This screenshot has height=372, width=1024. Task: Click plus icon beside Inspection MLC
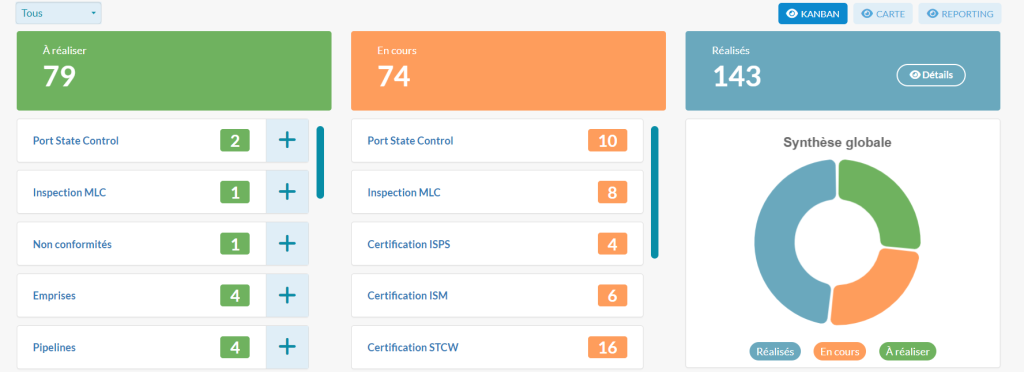pos(287,192)
